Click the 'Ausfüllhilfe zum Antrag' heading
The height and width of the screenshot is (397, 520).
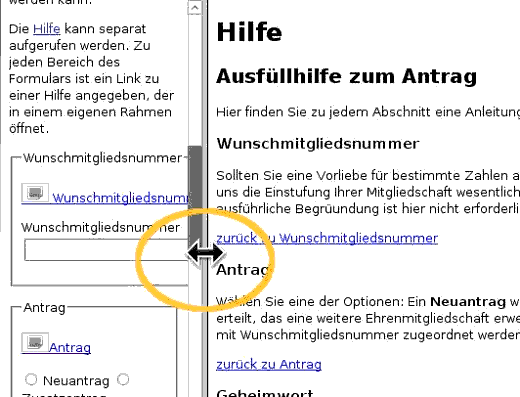(x=346, y=76)
